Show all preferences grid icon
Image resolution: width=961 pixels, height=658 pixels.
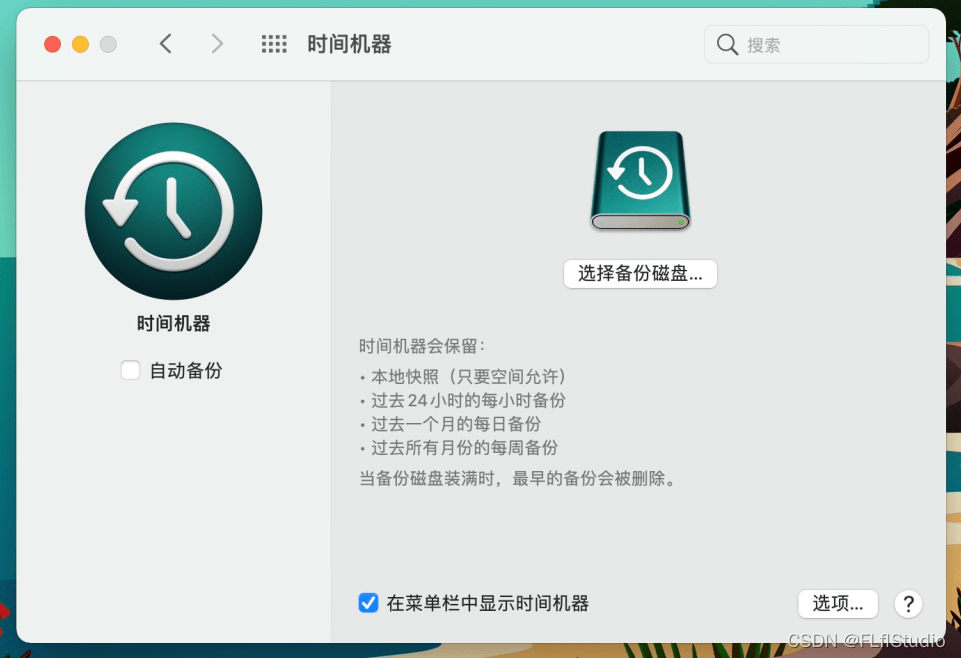(x=274, y=44)
